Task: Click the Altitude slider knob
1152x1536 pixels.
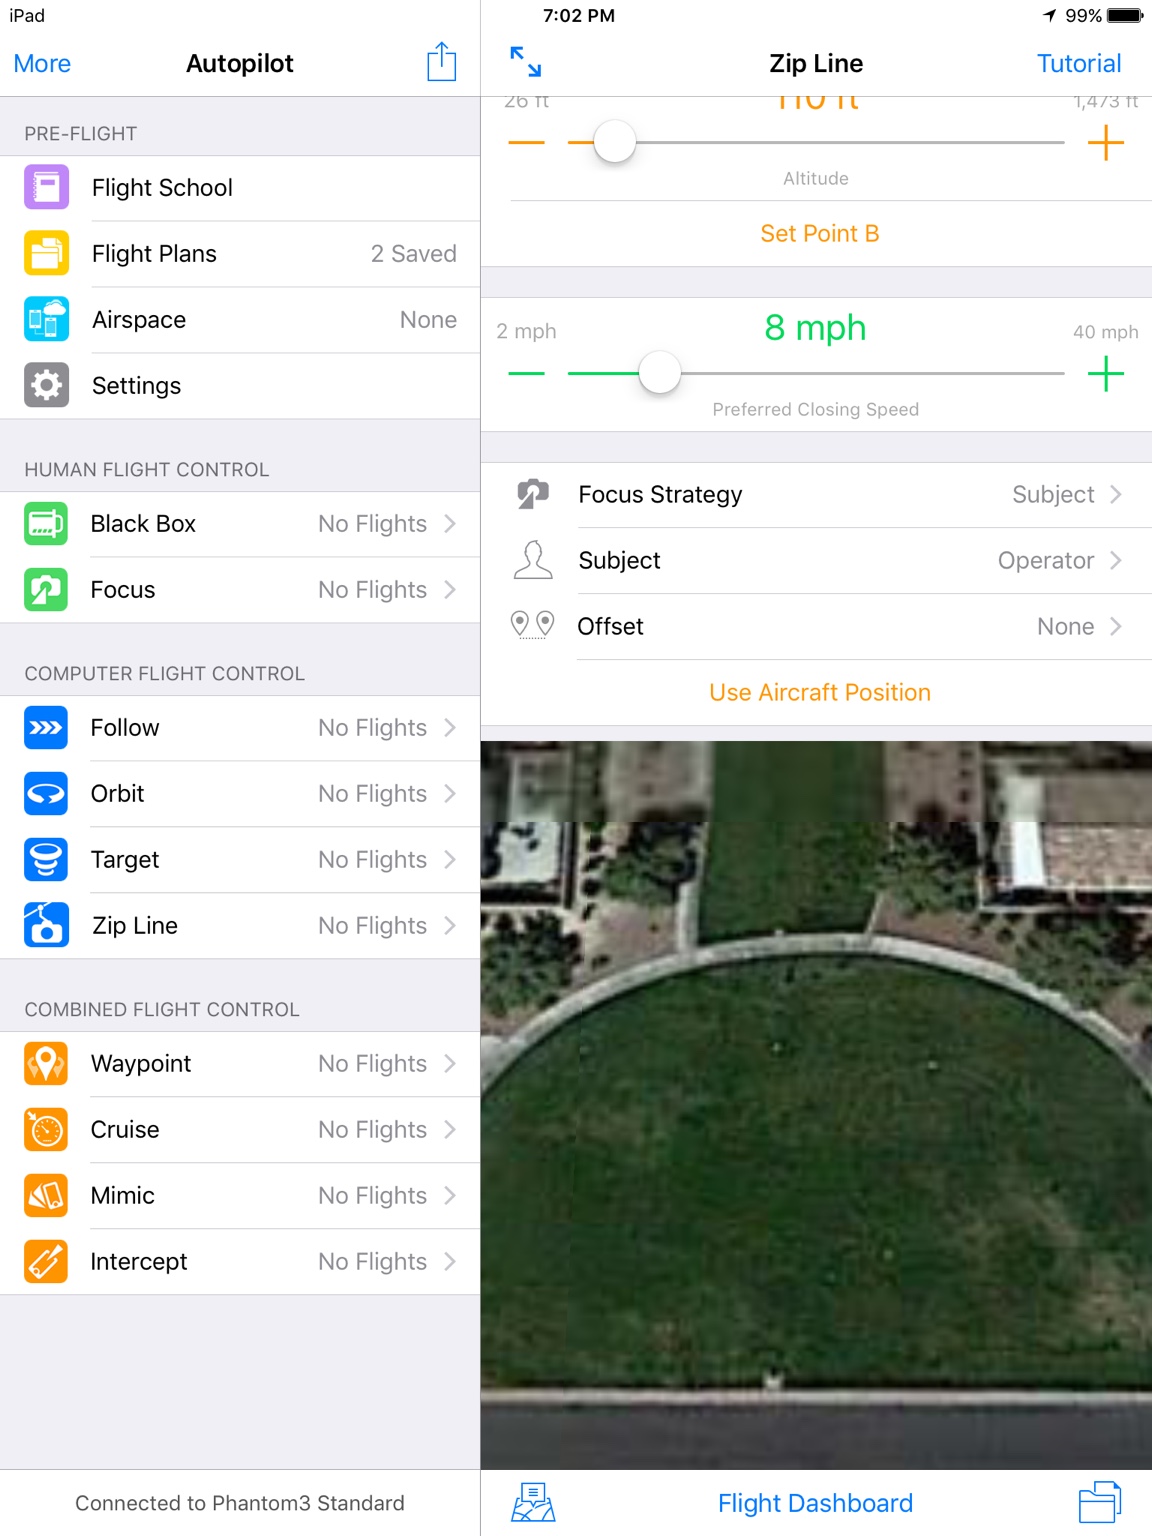Action: 615,142
